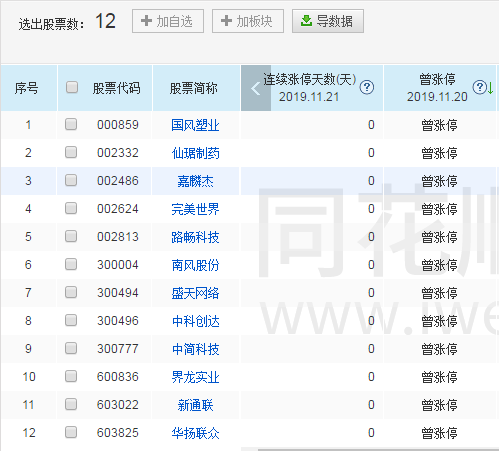Click stock code 600836
Viewport: 499px width, 451px height.
(118, 377)
